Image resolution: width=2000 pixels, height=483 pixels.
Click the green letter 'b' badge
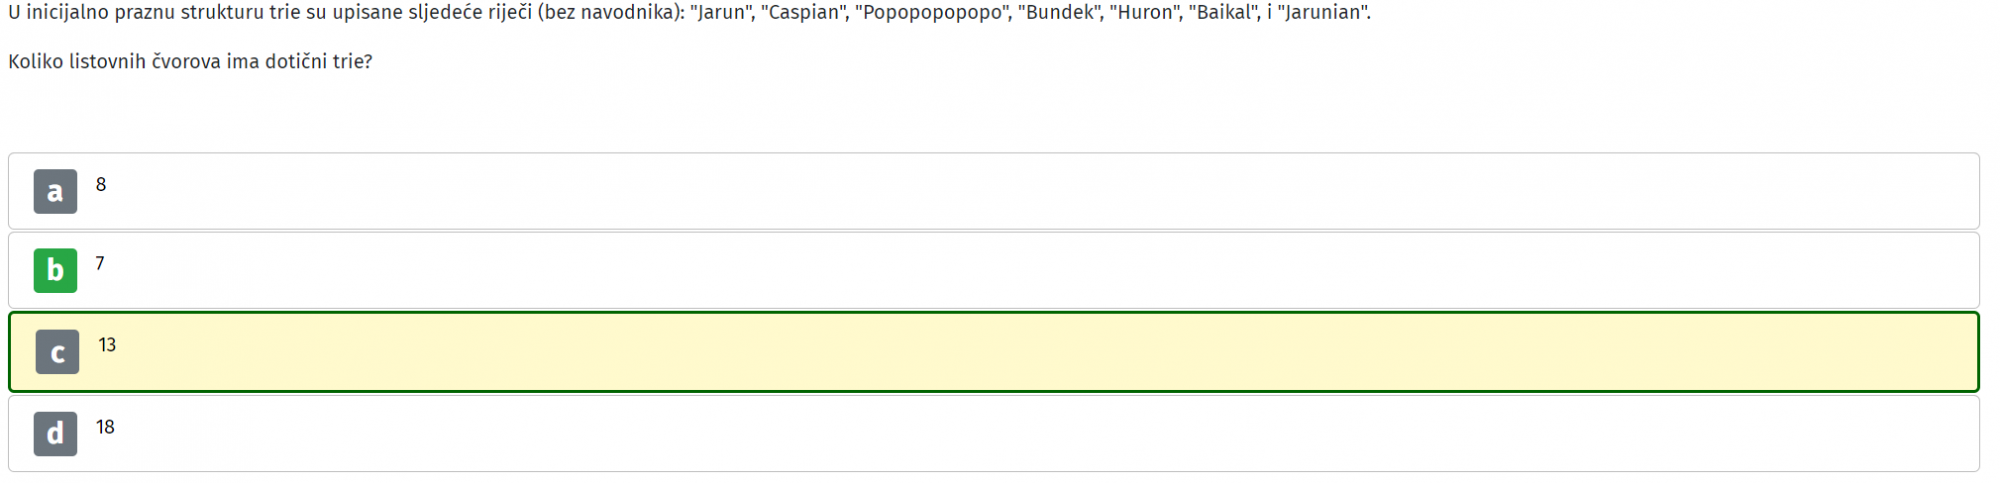coord(55,270)
